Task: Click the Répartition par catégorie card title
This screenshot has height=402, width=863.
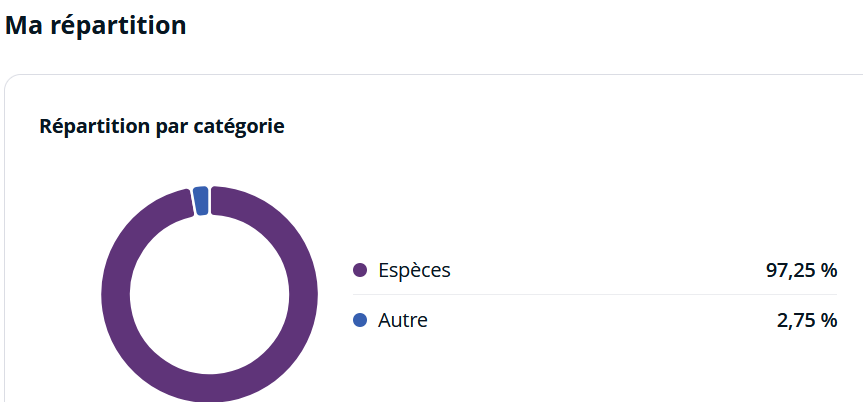Action: point(162,127)
